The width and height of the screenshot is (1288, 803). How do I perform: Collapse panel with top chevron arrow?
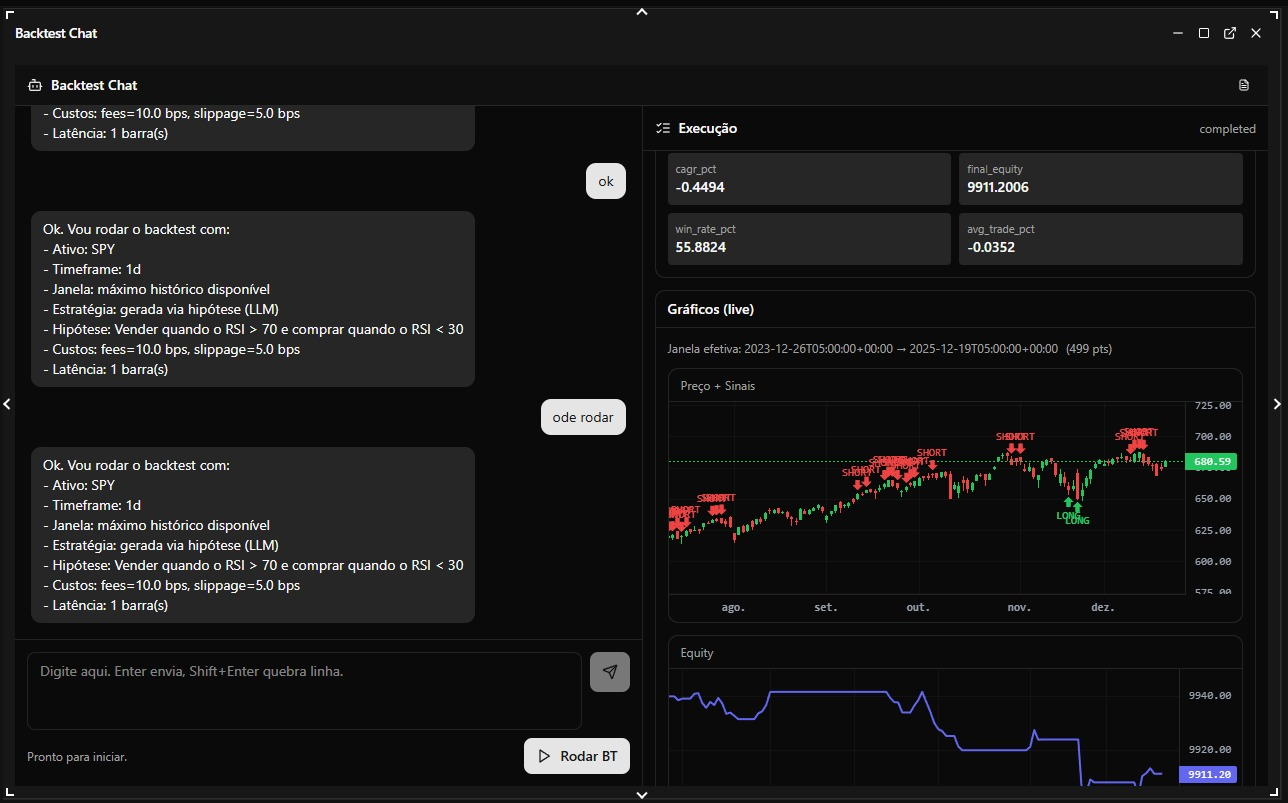(x=643, y=12)
